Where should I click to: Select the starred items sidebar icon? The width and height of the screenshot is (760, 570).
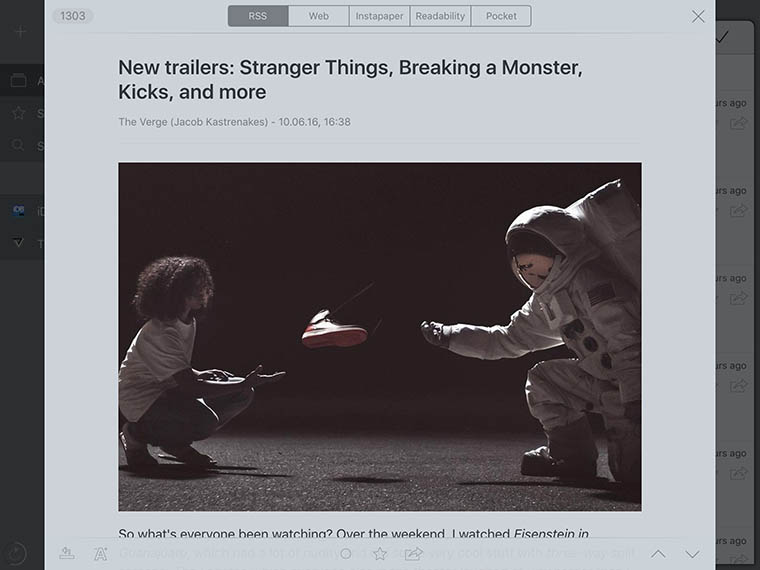(x=18, y=113)
